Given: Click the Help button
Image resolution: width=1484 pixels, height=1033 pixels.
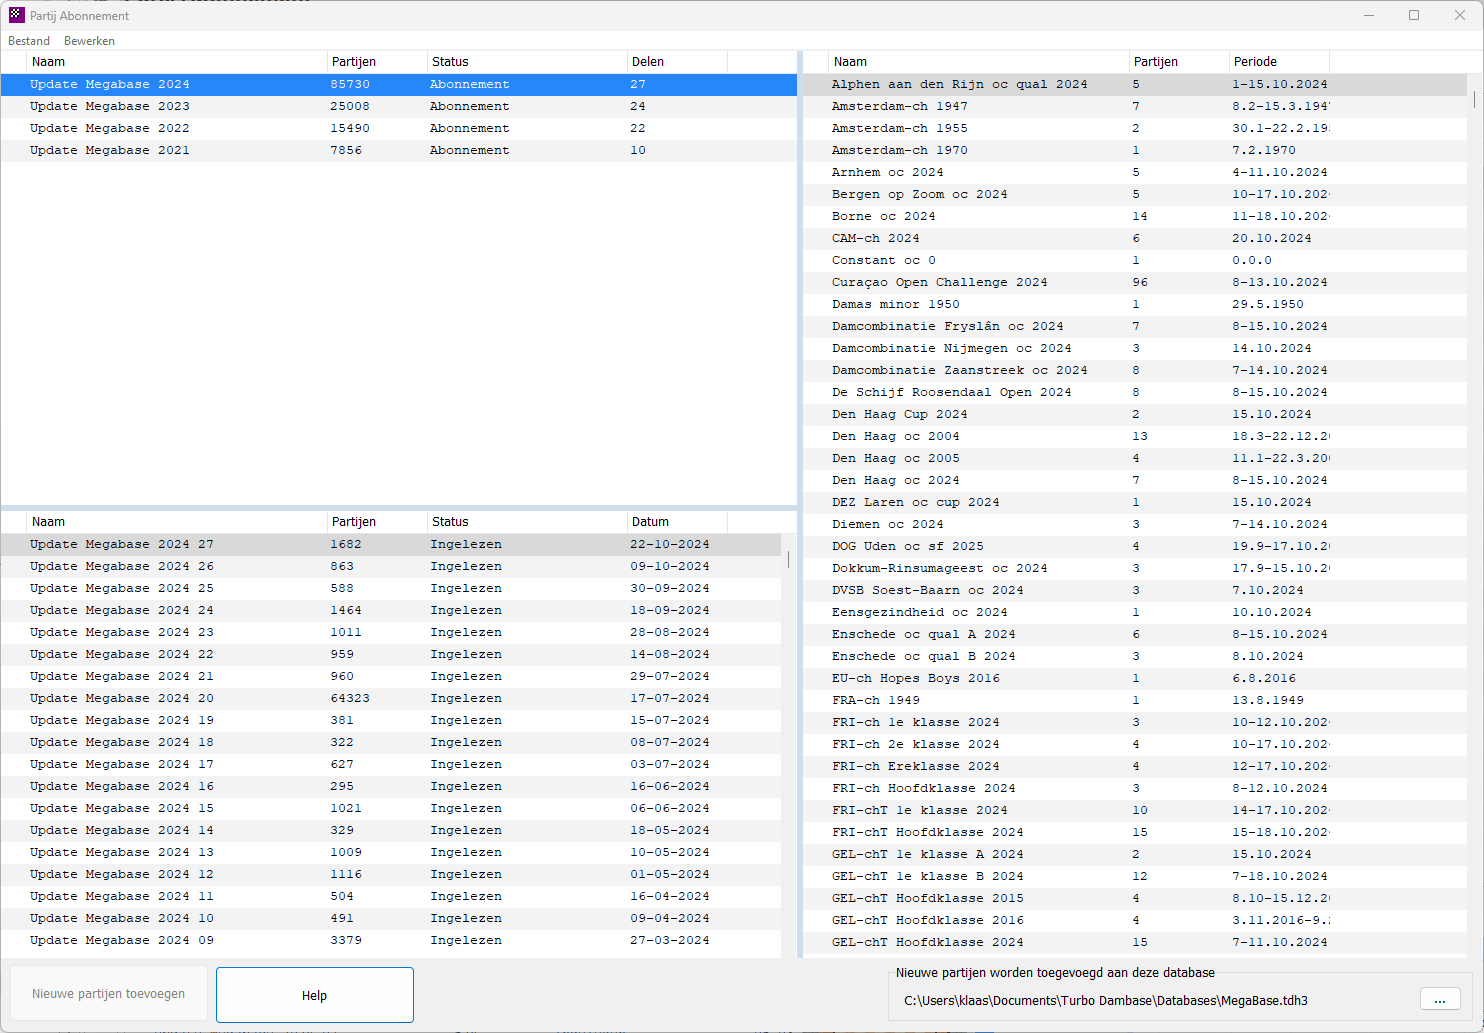Looking at the screenshot, I should (x=315, y=995).
